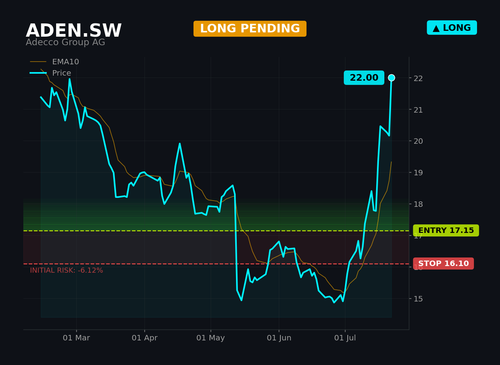Click the 01 Apr axis label
Screen dimensions: 500x365
[144, 338]
